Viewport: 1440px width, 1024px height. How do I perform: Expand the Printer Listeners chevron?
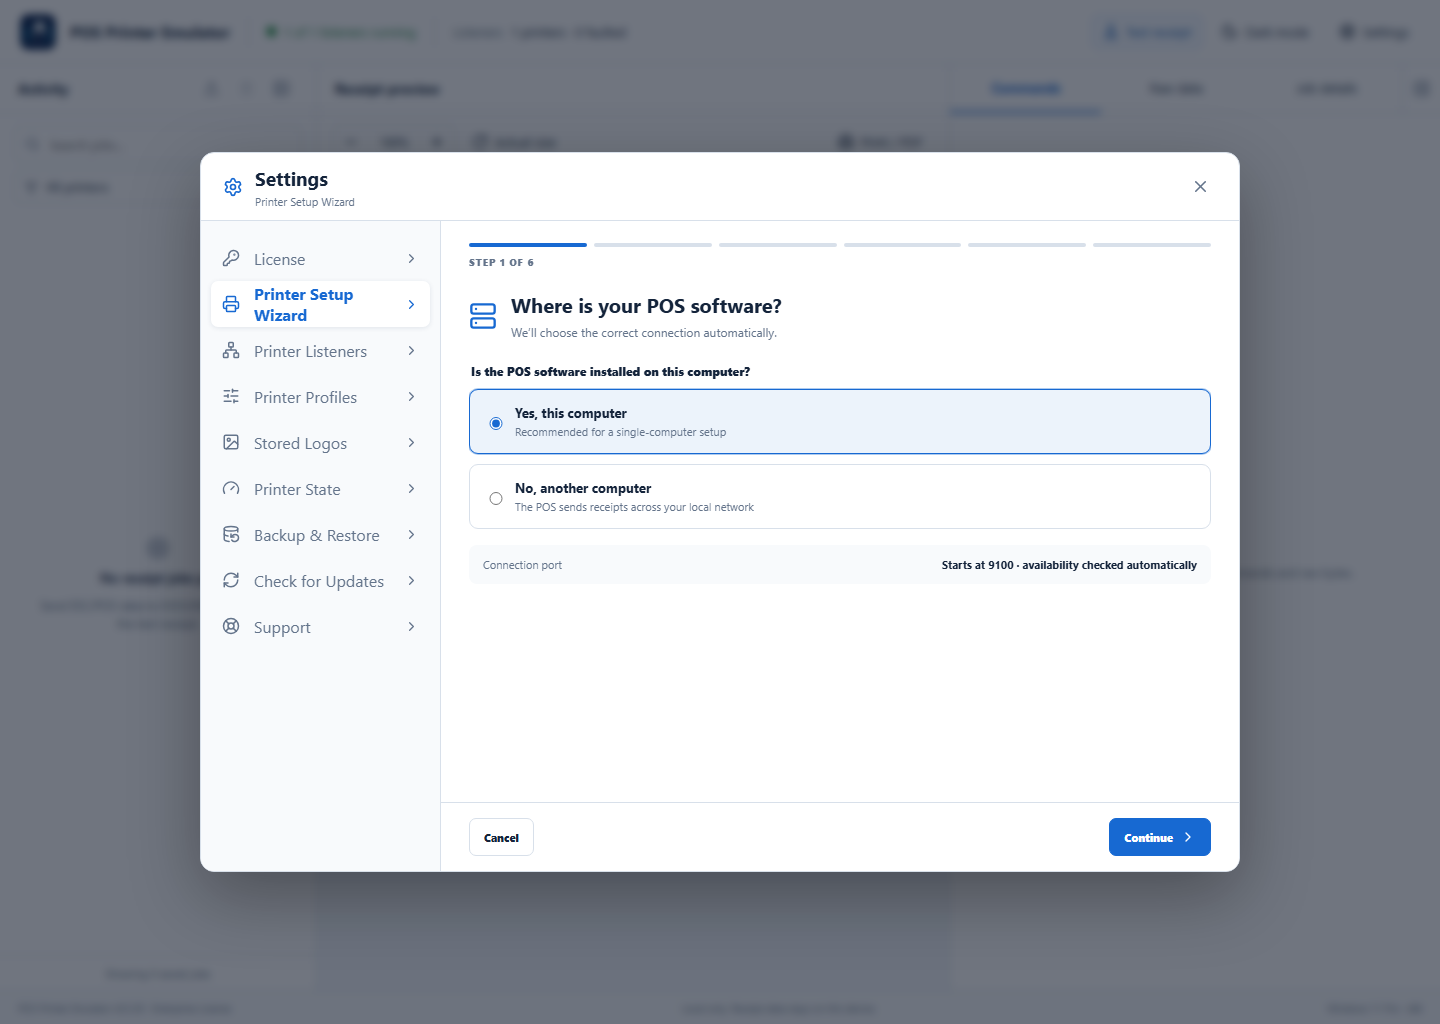(x=411, y=351)
